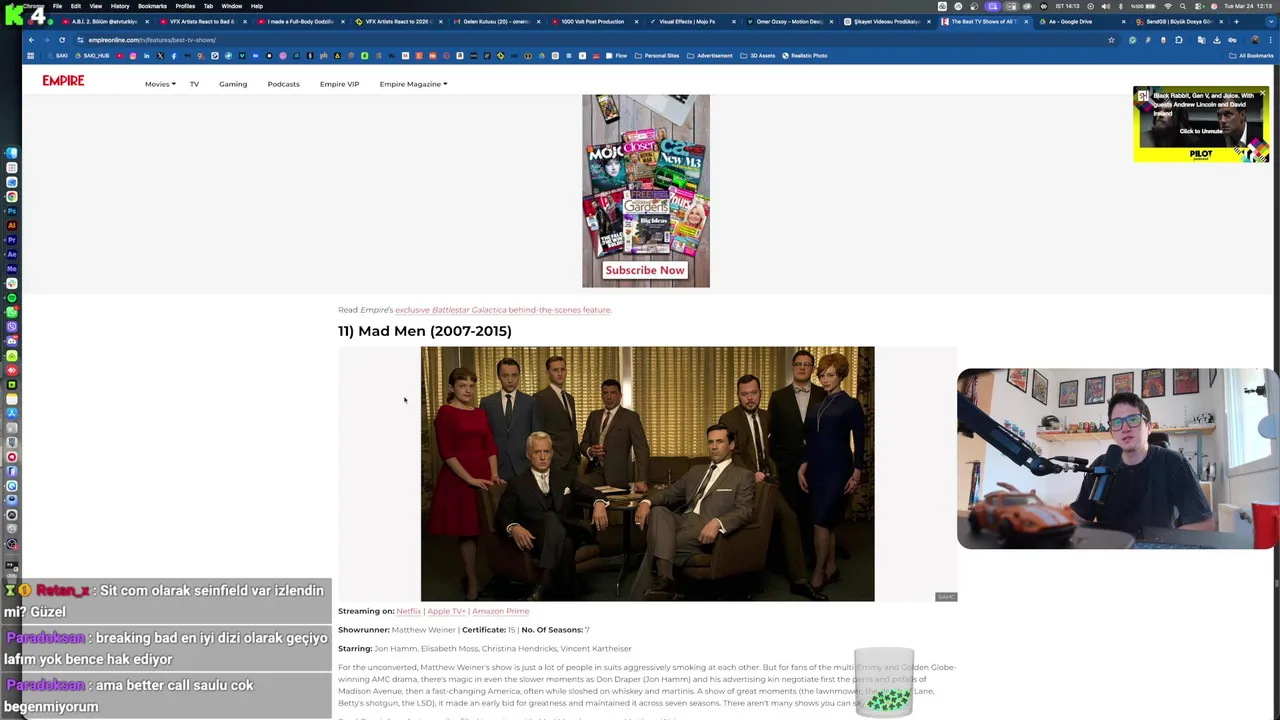Image resolution: width=1280 pixels, height=720 pixels.
Task: Open the LinkedIn bookmark icon
Action: click(x=147, y=56)
